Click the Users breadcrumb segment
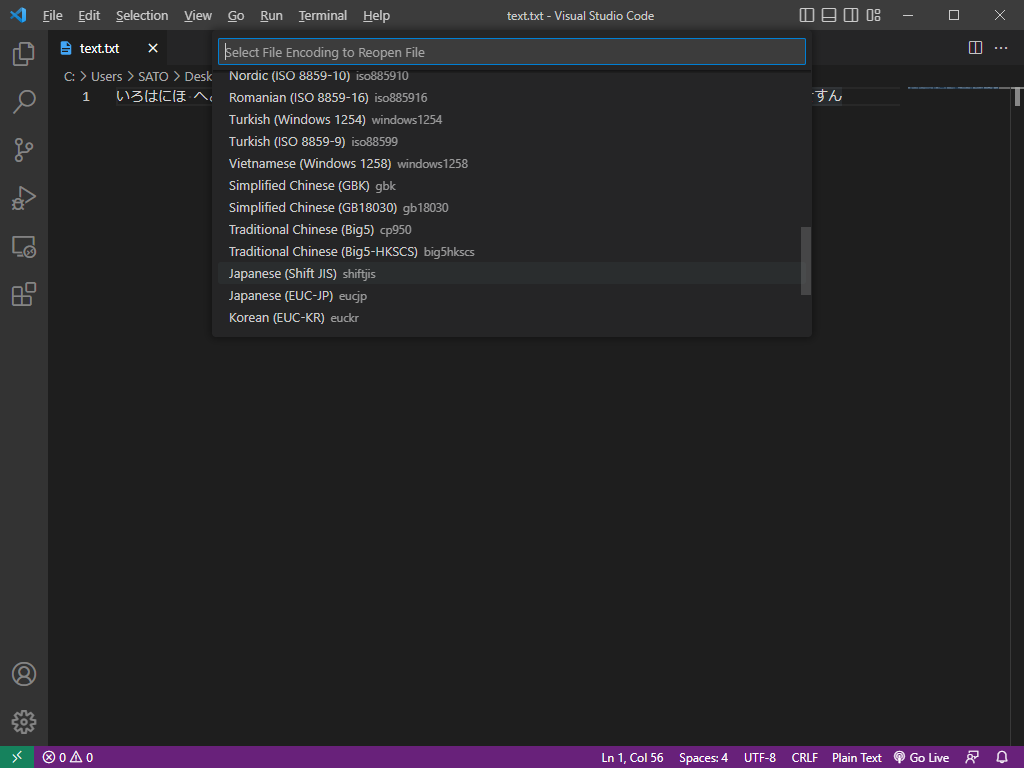Screen dimensions: 1024x768 [x=106, y=76]
